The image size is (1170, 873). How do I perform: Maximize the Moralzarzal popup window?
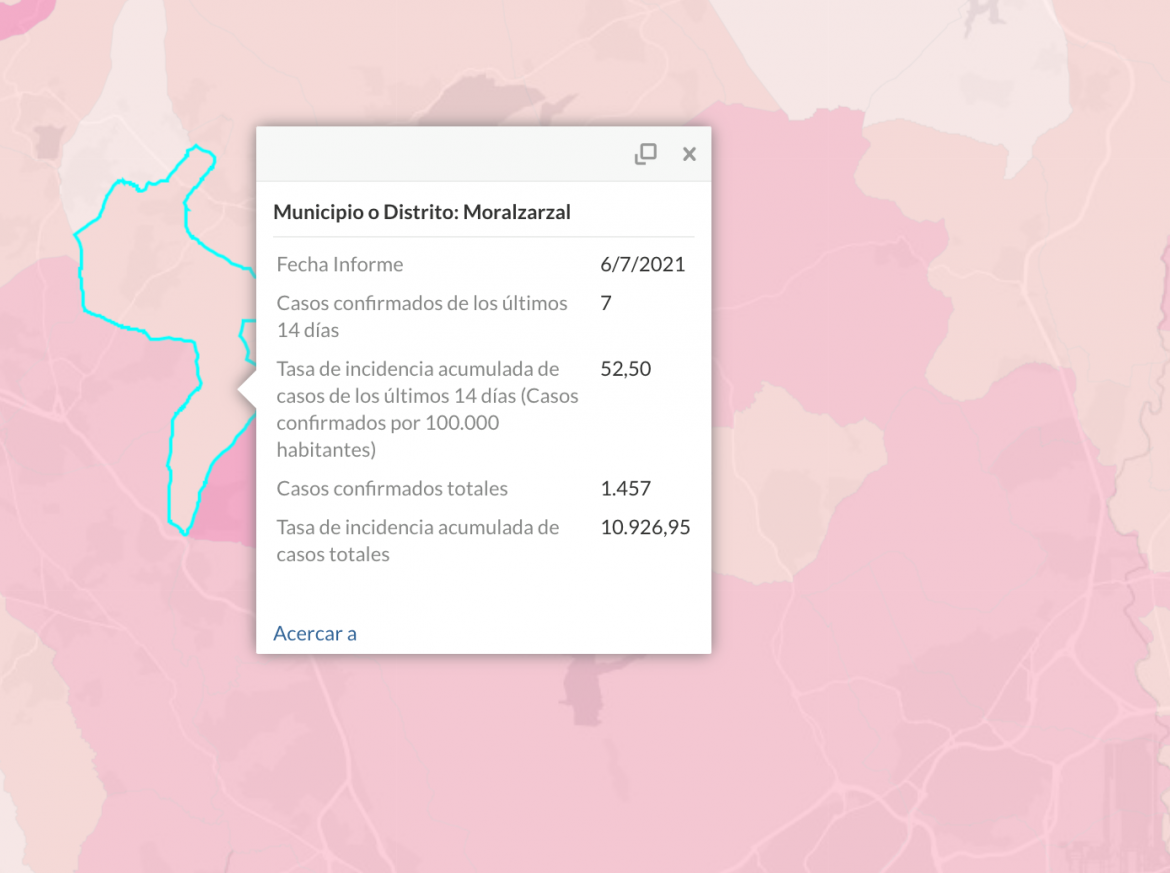click(645, 154)
